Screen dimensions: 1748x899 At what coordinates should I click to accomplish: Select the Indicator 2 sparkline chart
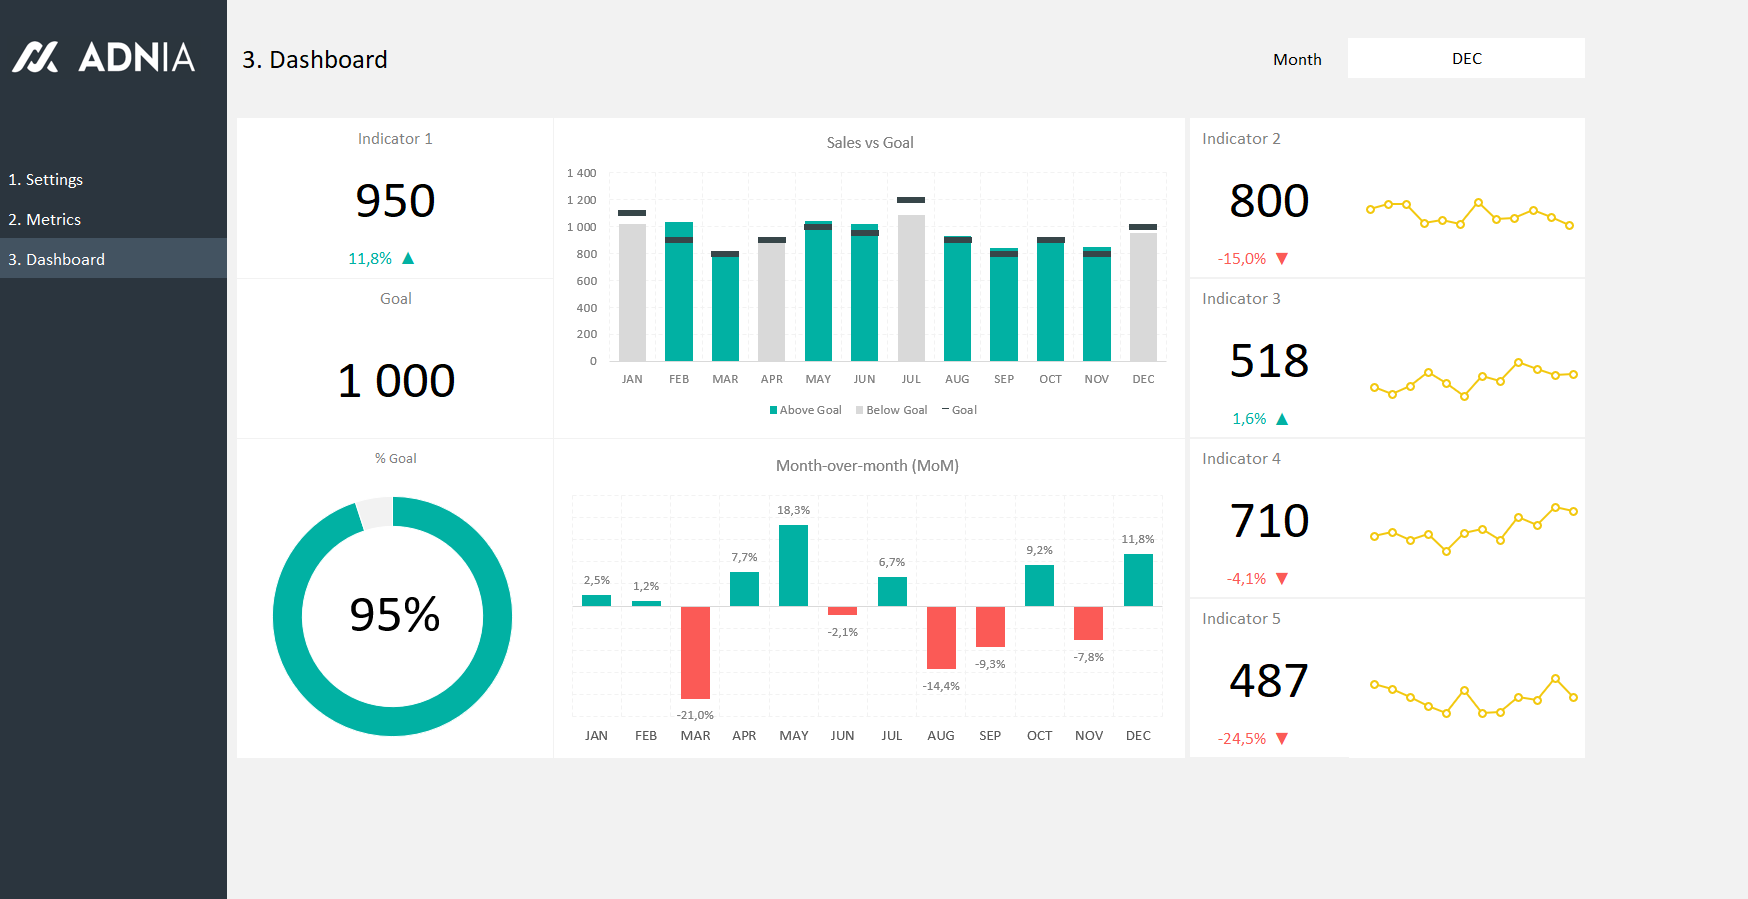[1469, 213]
